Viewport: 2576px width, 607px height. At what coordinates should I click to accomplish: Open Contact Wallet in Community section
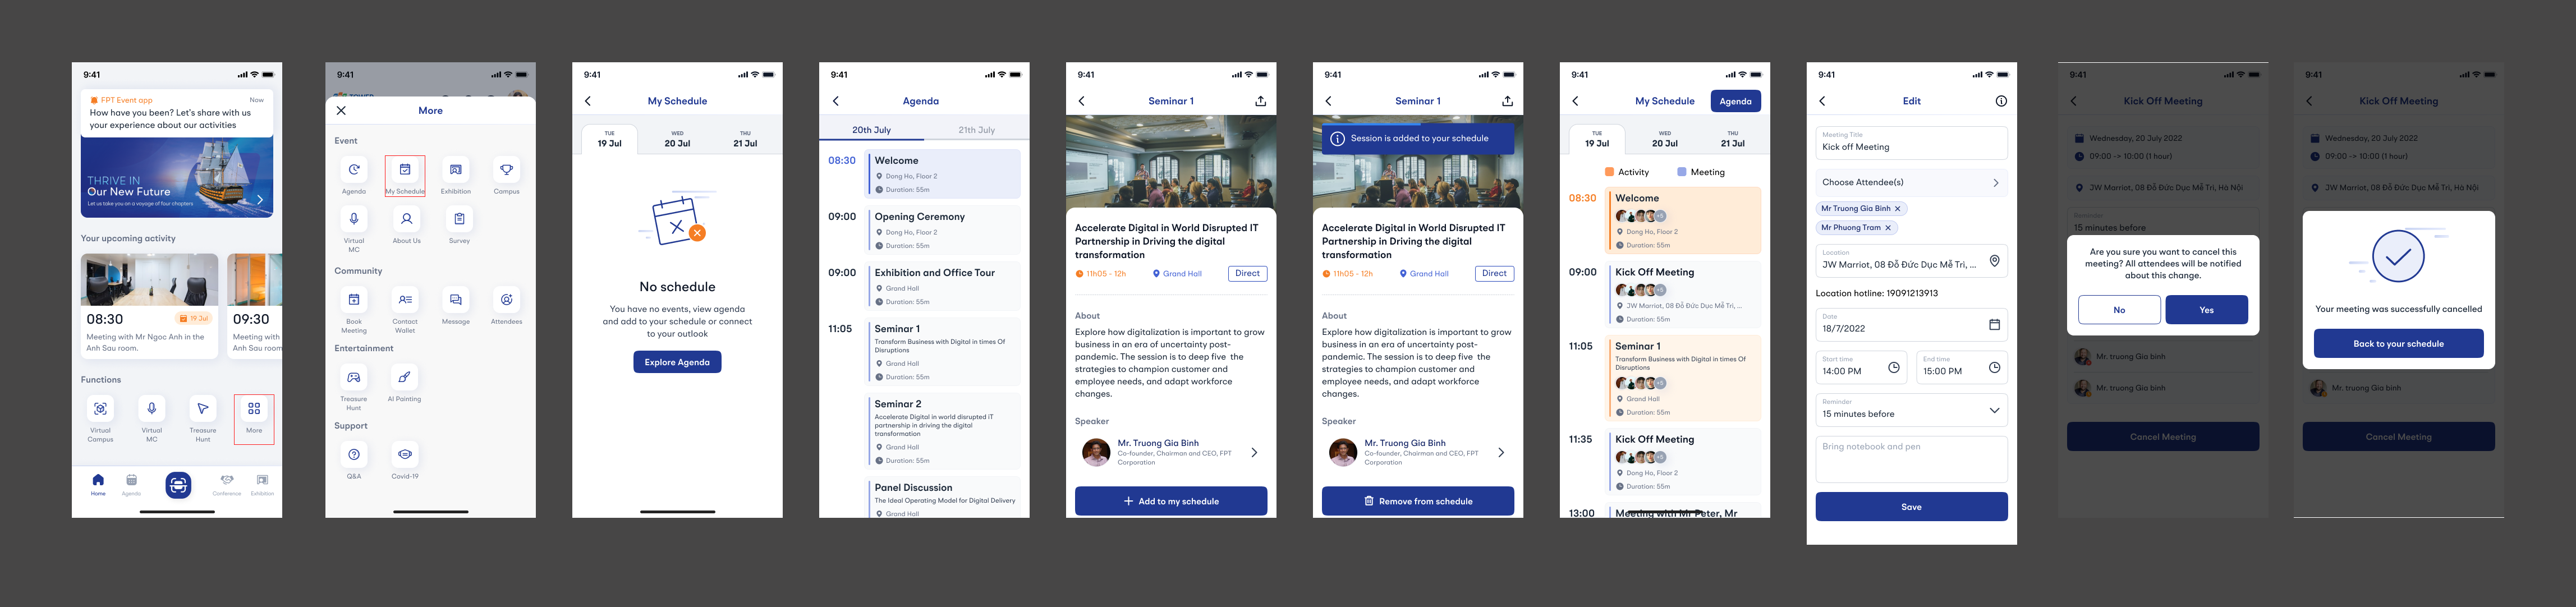(405, 300)
